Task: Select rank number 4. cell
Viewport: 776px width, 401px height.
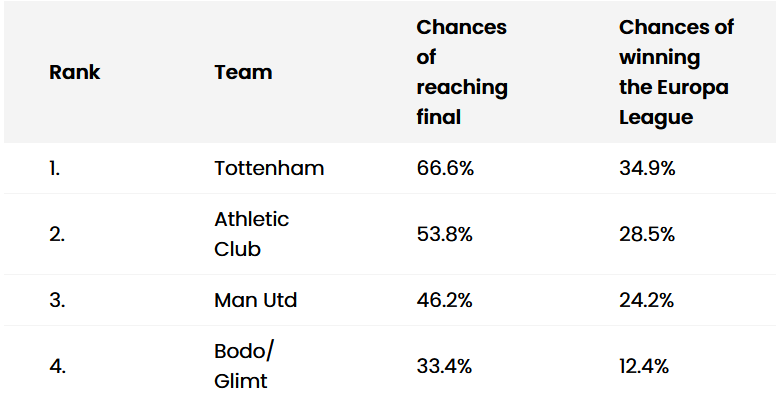Action: click(x=57, y=366)
